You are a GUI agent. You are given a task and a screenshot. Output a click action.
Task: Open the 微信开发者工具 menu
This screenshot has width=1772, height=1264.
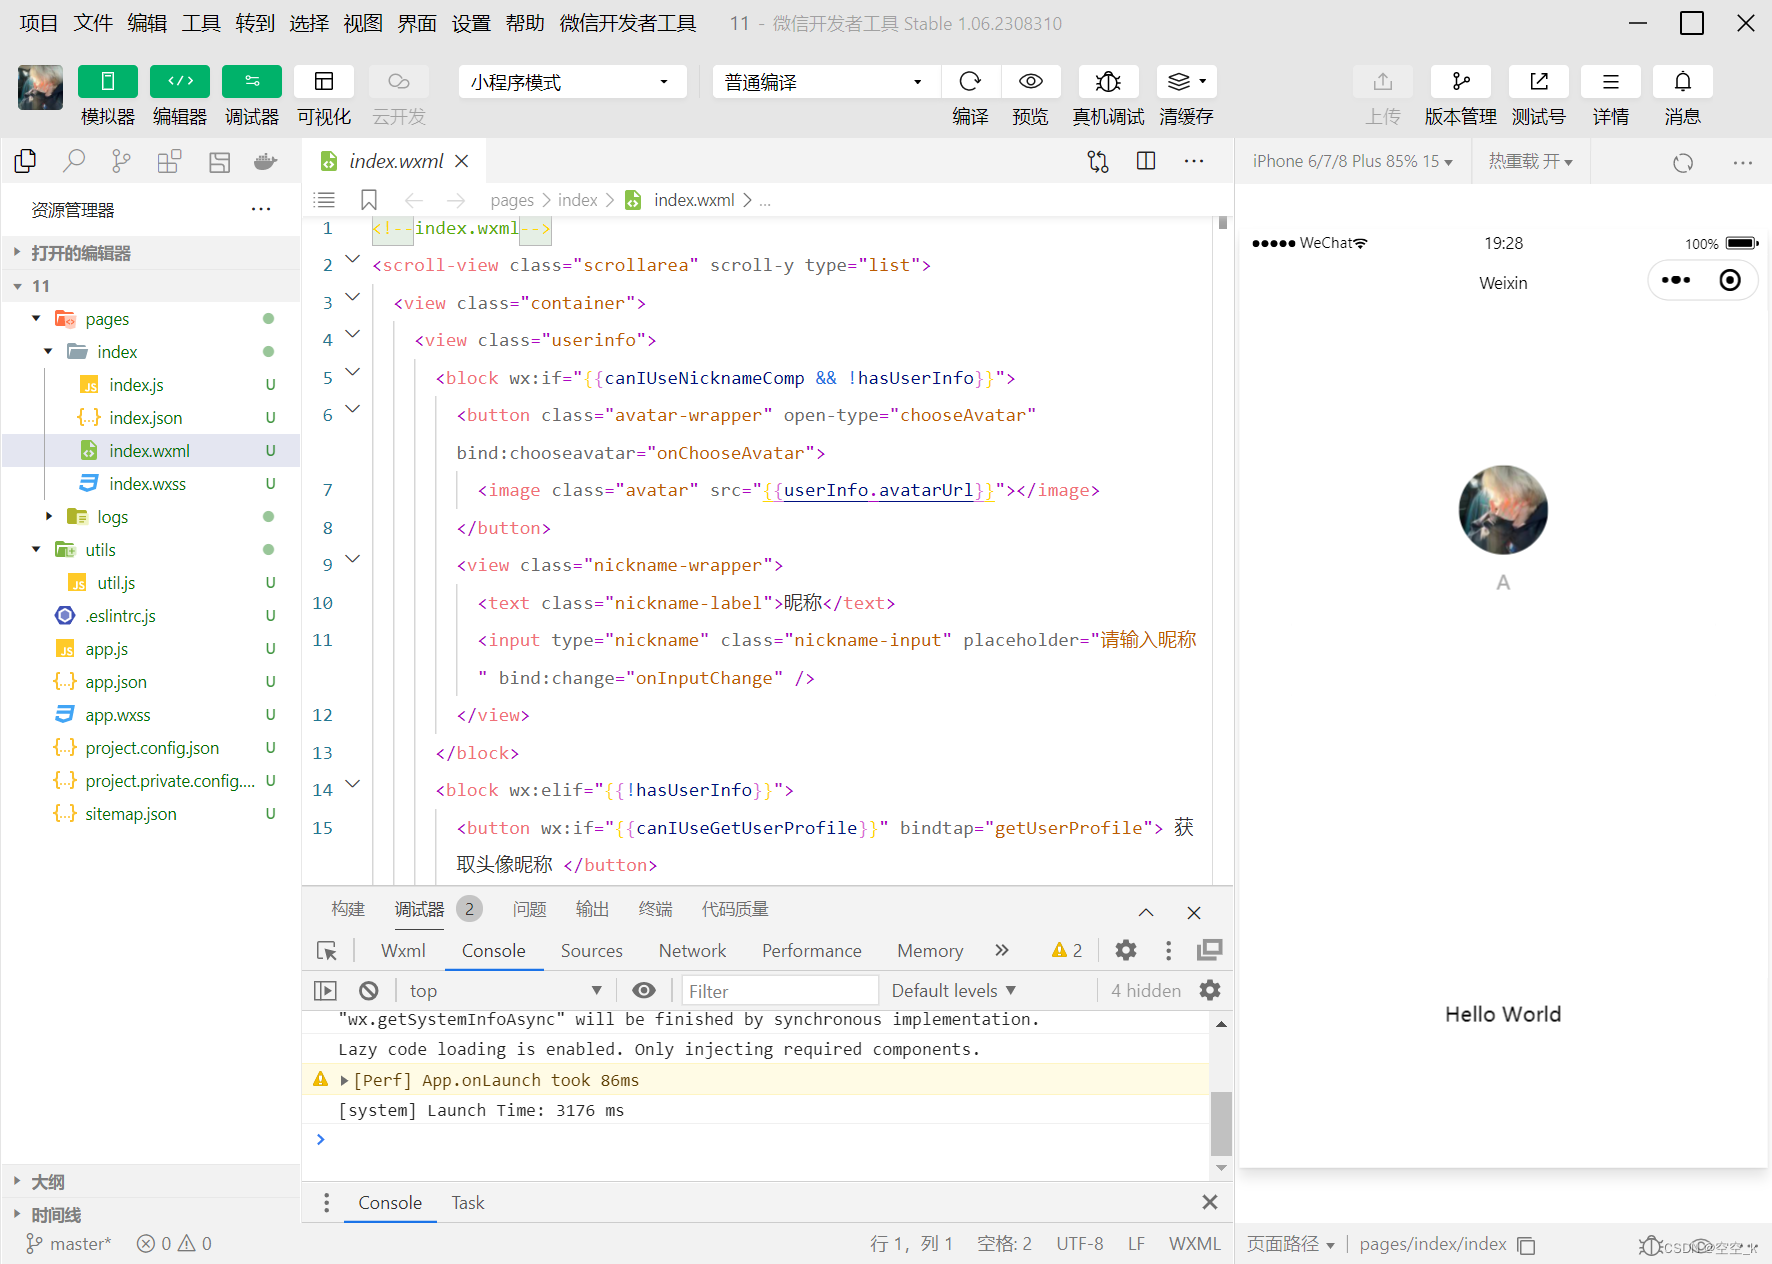(628, 23)
